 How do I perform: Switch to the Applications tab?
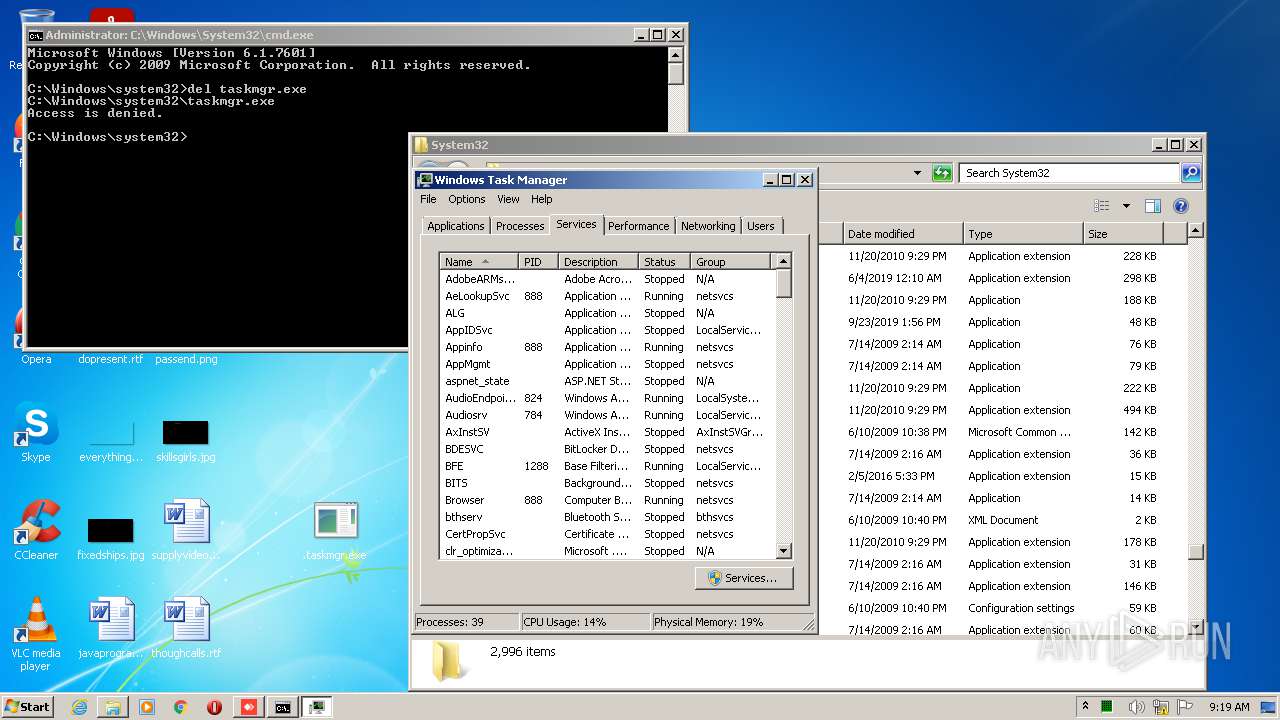(x=455, y=226)
